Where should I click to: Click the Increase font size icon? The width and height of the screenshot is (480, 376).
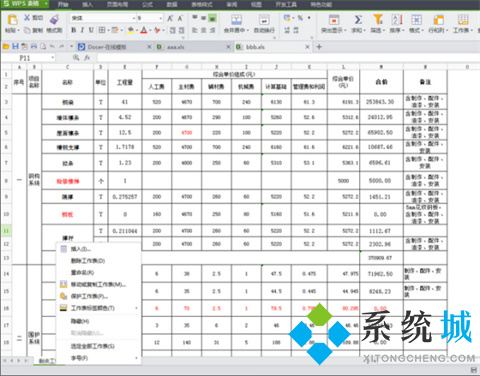(x=170, y=18)
